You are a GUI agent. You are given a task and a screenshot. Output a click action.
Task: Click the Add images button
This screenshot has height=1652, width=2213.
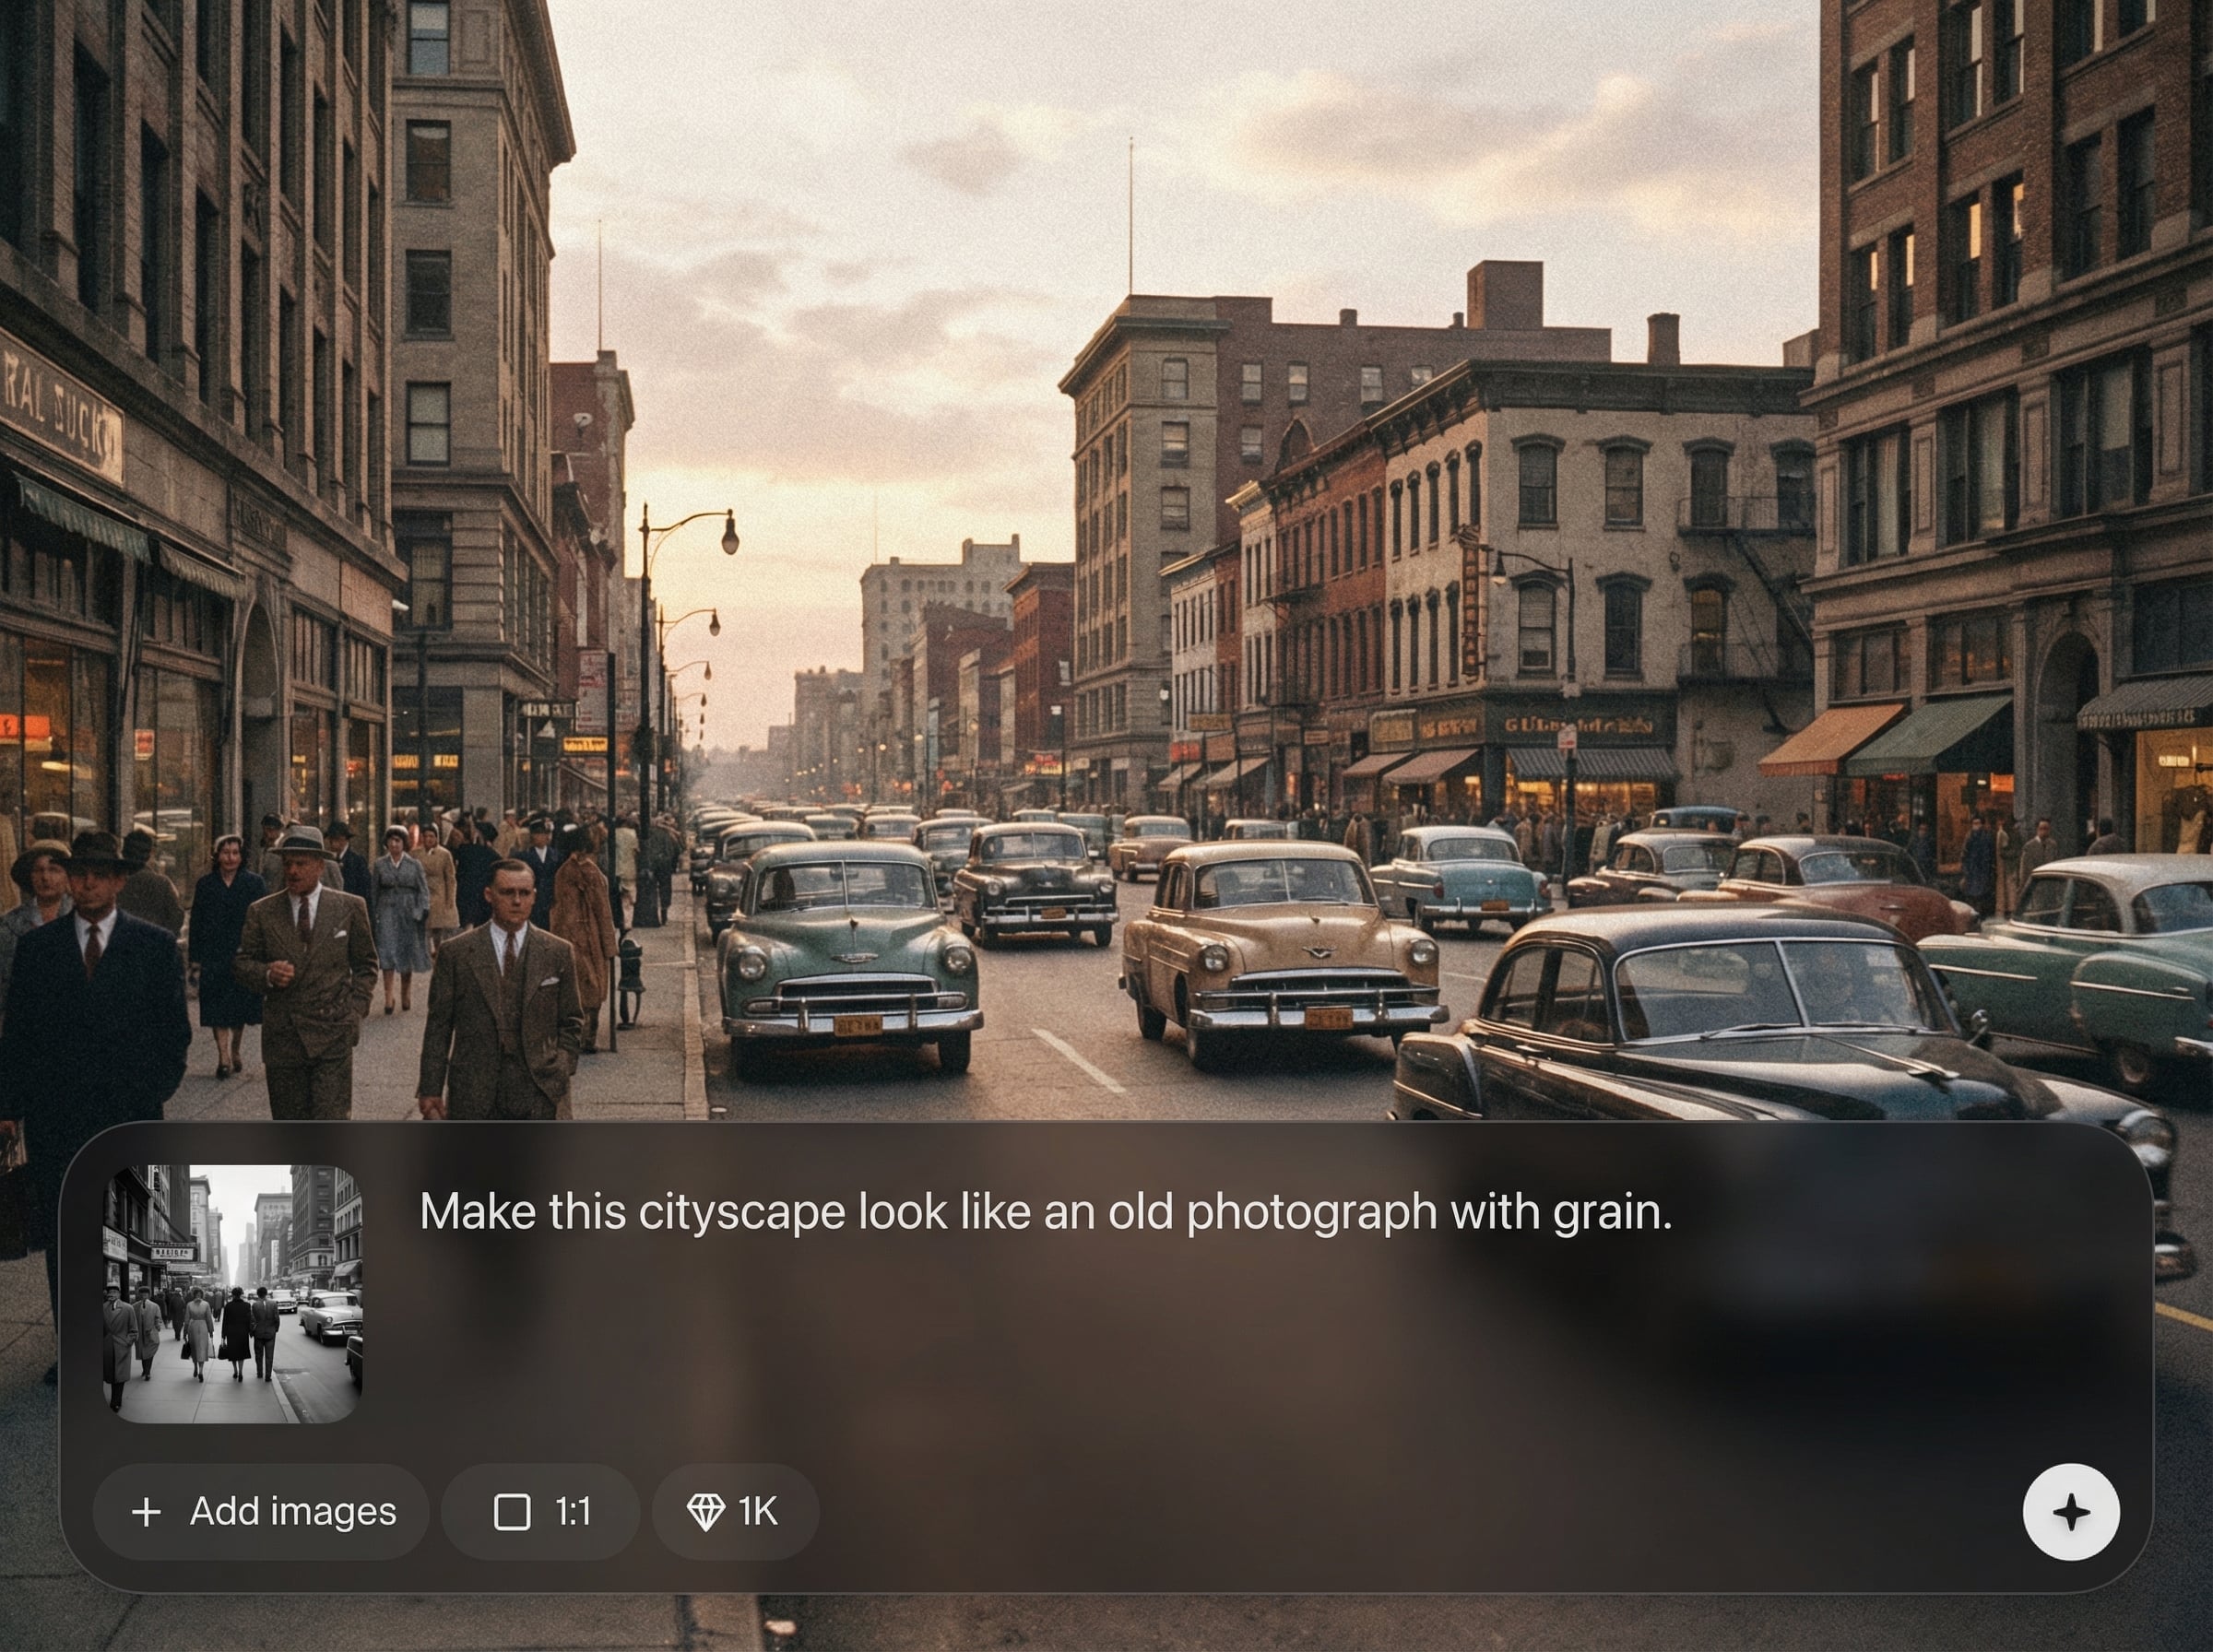tap(261, 1512)
